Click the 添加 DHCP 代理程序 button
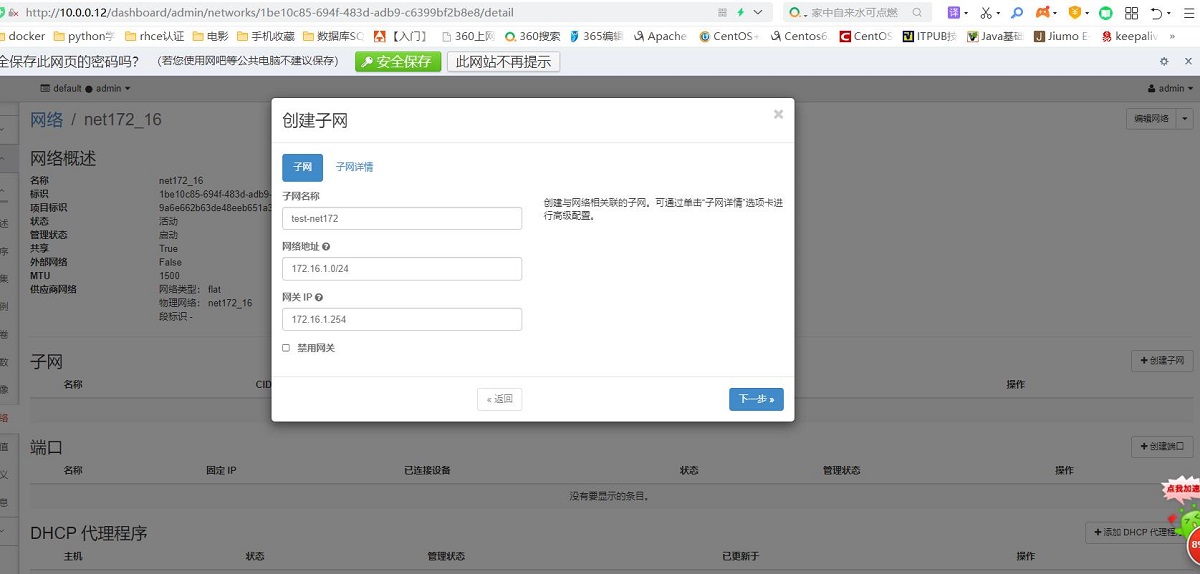This screenshot has height=574, width=1200. pyautogui.click(x=1141, y=532)
